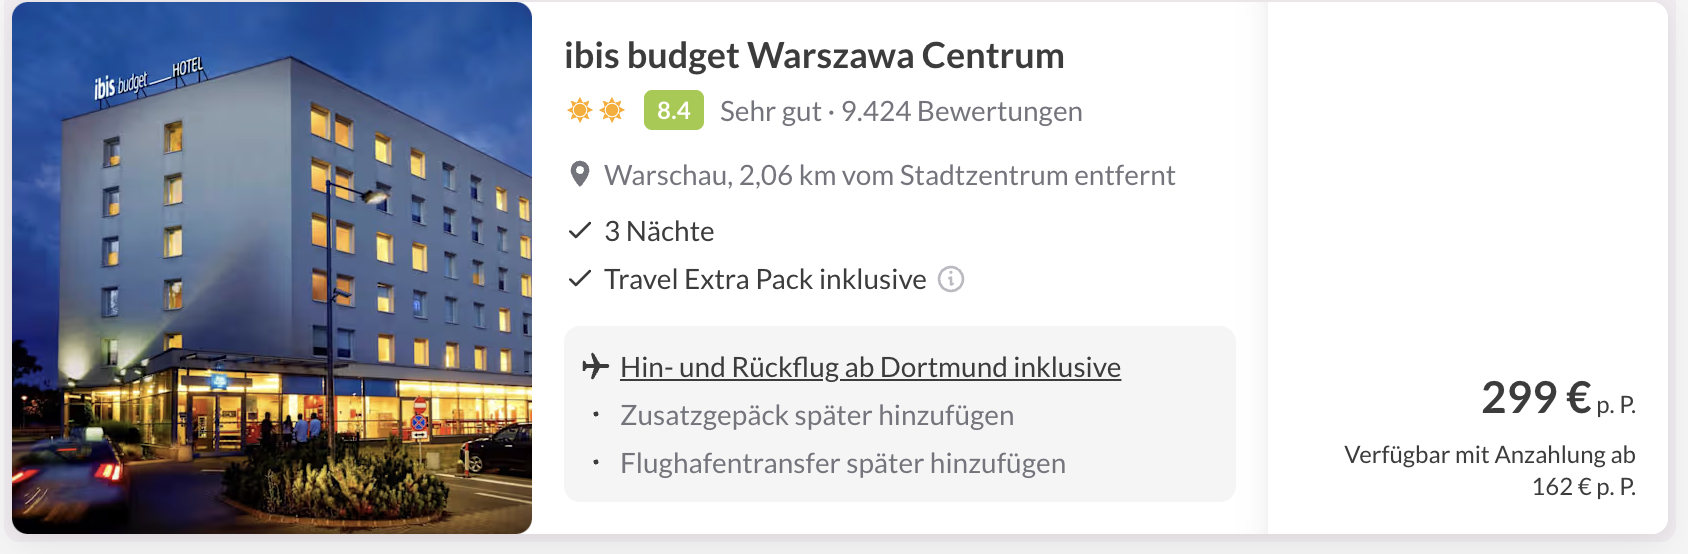
Task: Show Travel Extra Pack info tooltip icon
Action: (951, 279)
